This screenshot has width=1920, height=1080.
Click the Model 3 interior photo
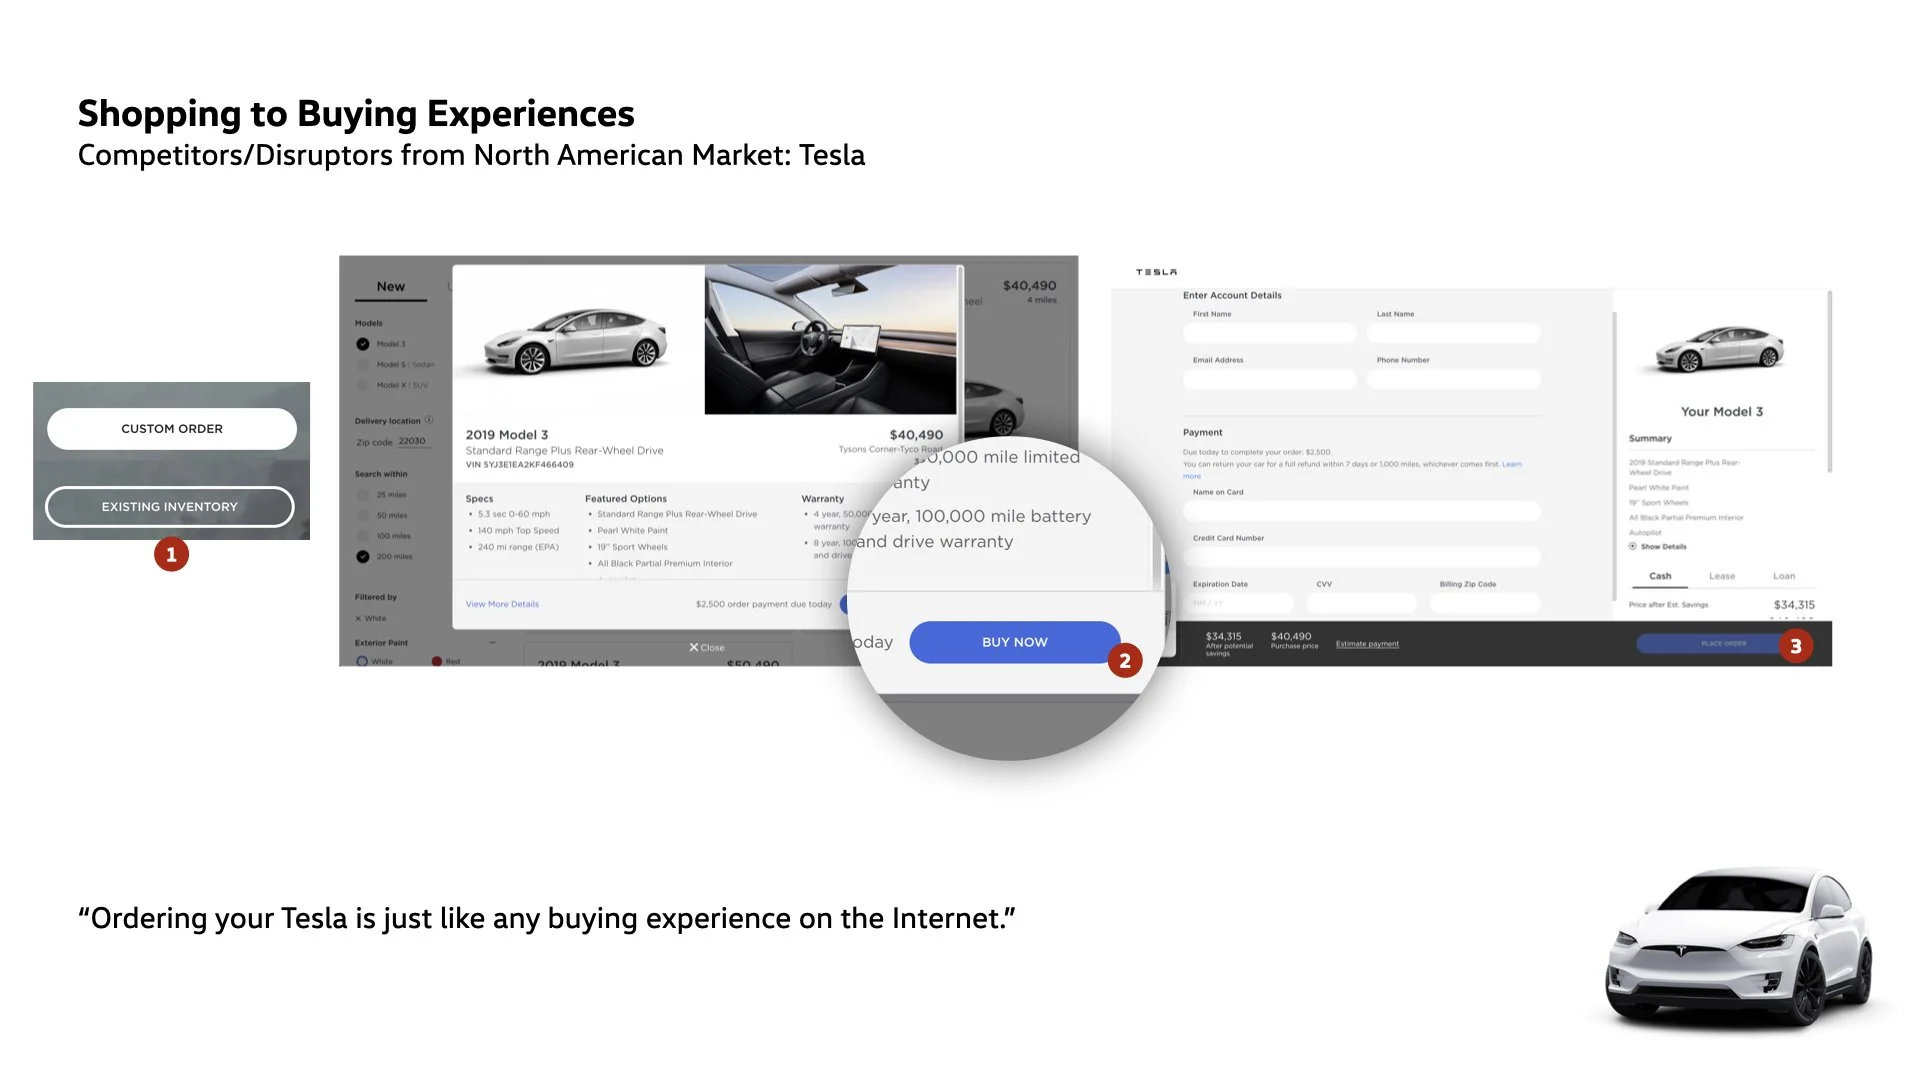(830, 340)
